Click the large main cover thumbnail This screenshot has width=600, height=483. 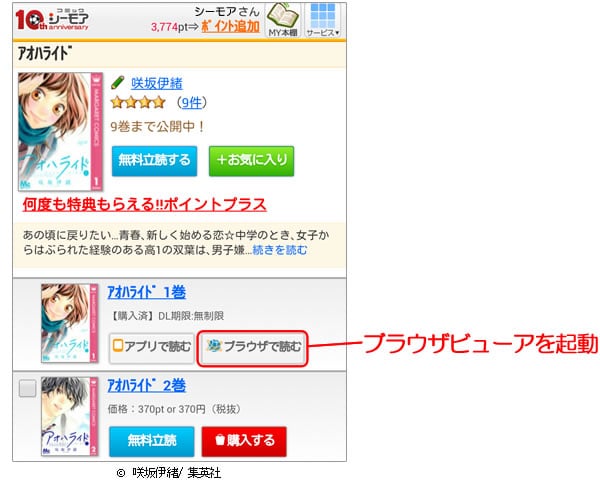coord(60,132)
